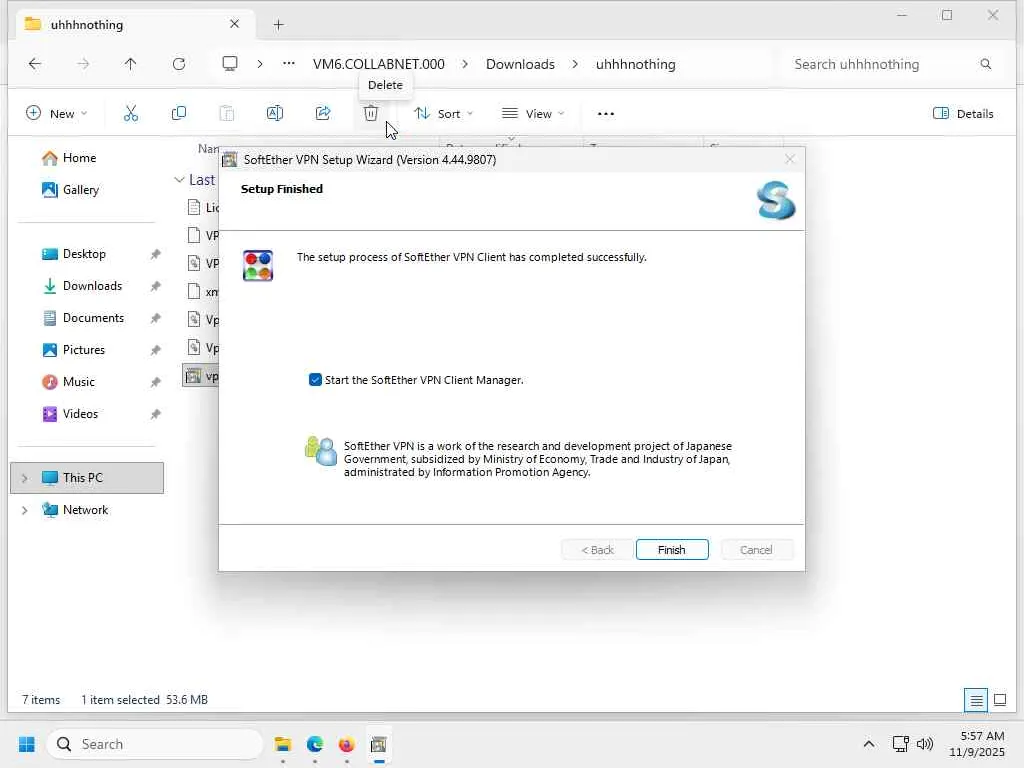Click the uhhhnothing breadcrumb

[635, 64]
